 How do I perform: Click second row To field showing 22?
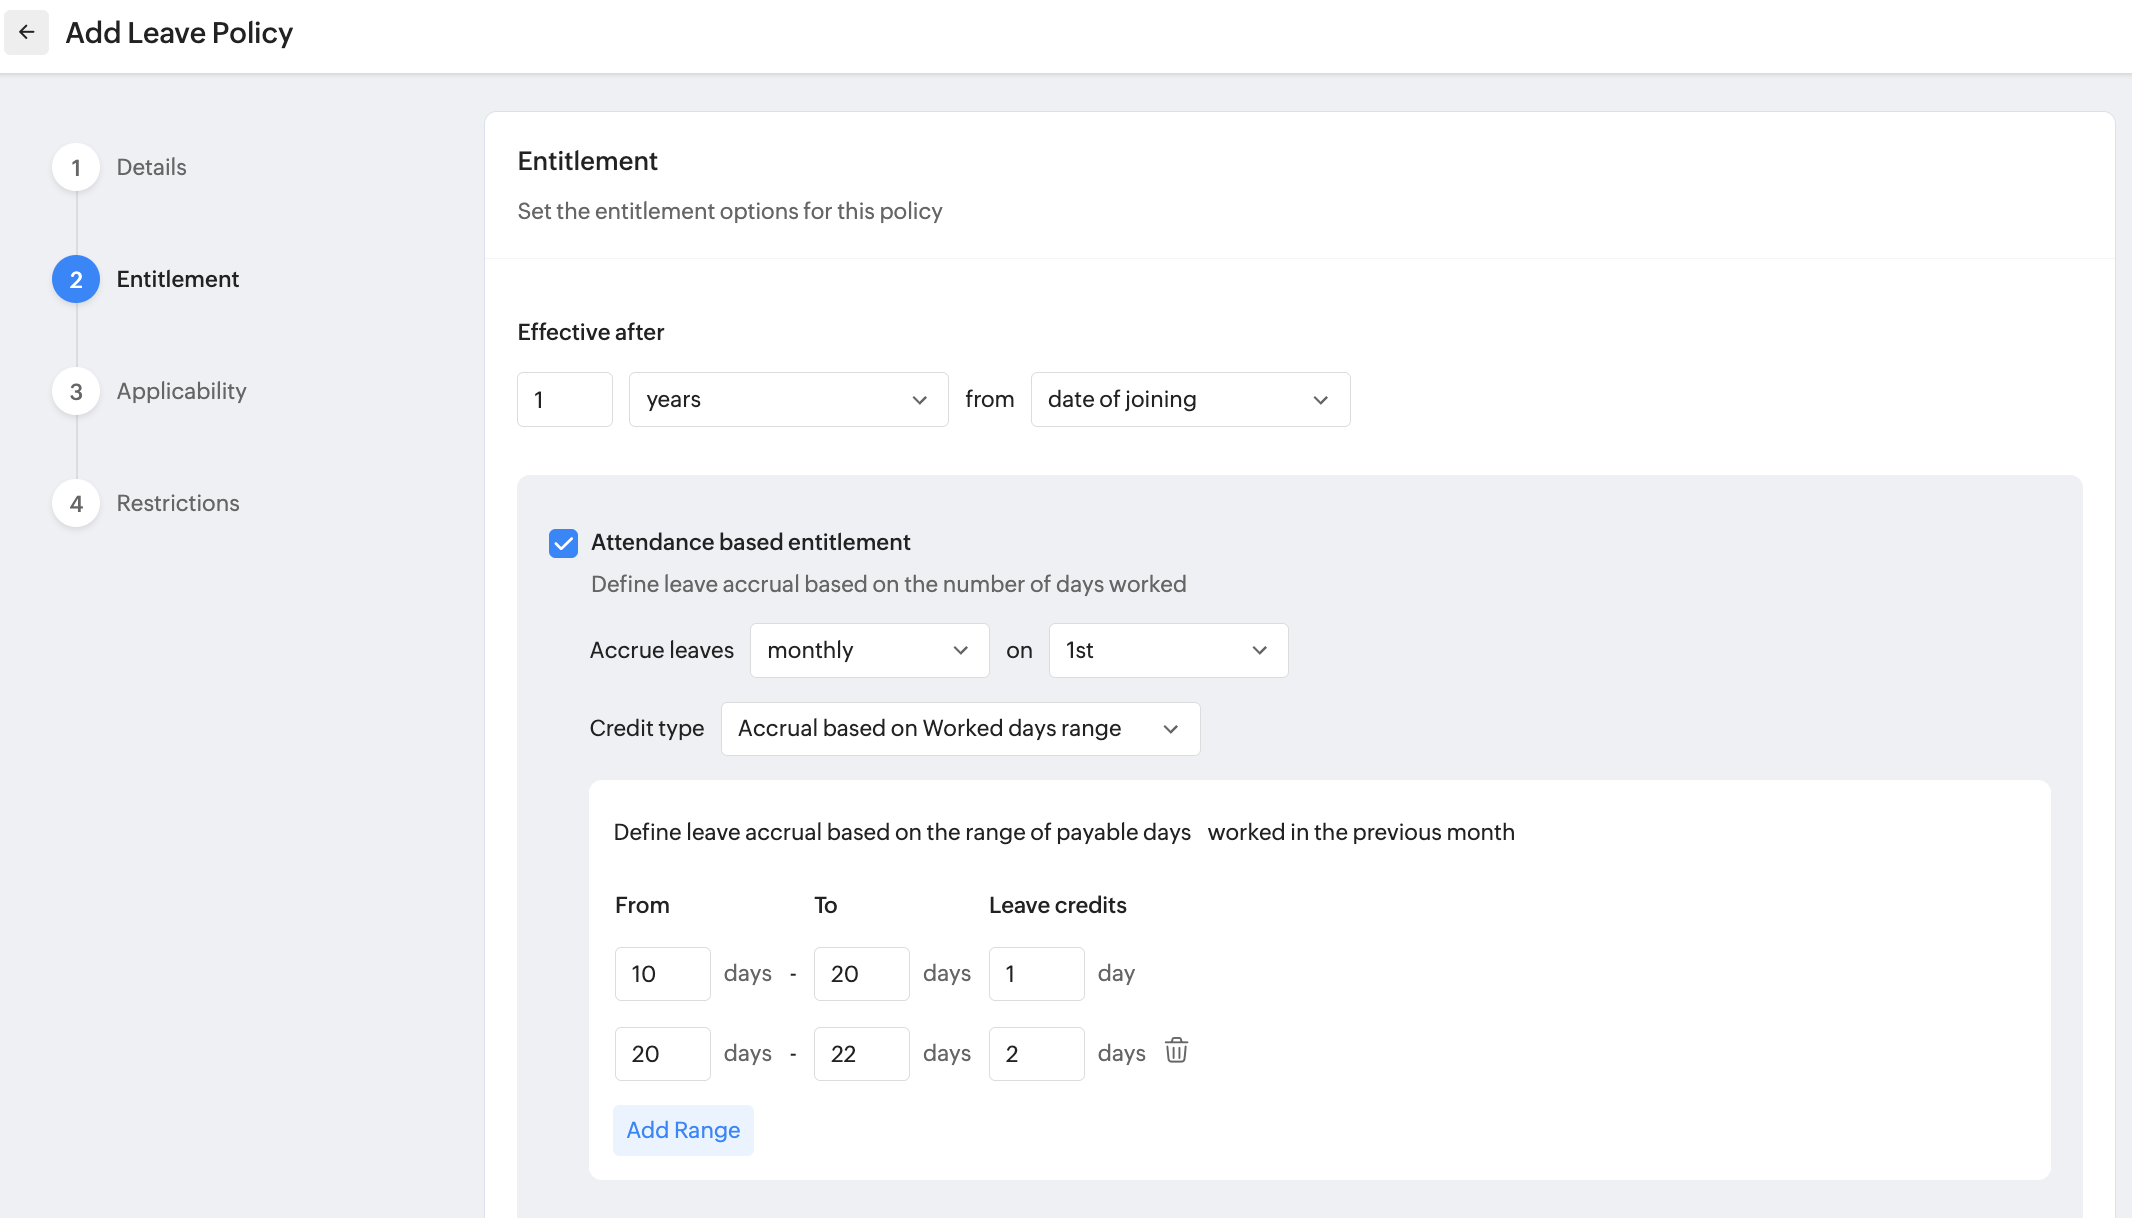tap(861, 1054)
